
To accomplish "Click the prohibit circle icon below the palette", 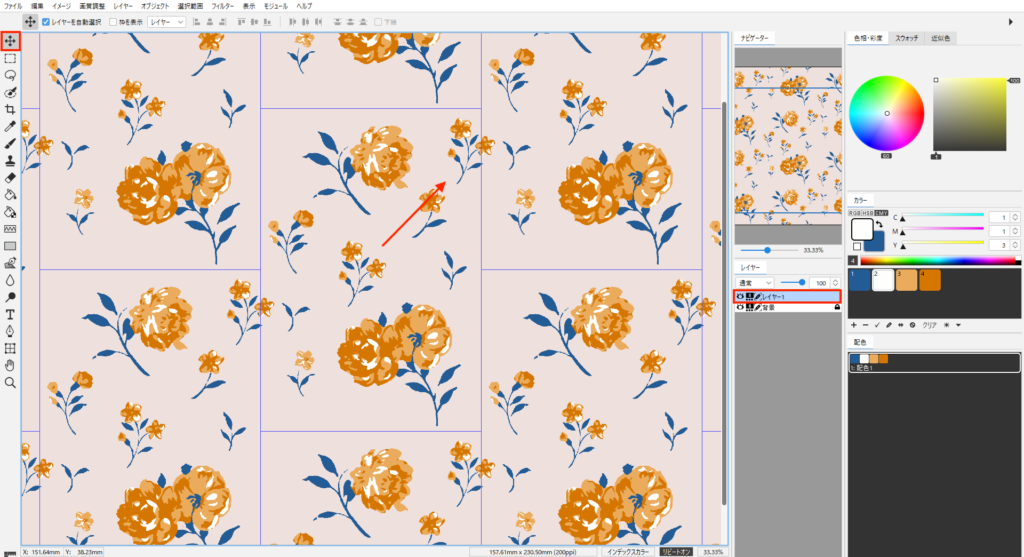I will pyautogui.click(x=912, y=325).
